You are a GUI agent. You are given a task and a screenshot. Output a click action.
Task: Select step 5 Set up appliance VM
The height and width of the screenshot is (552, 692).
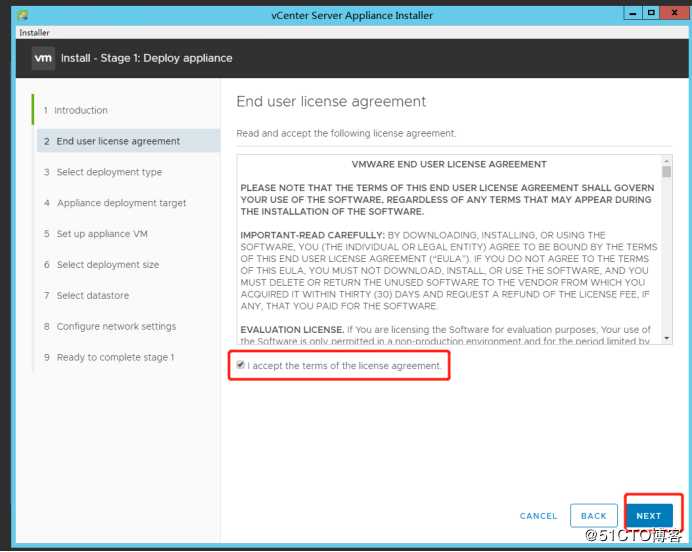pos(96,234)
